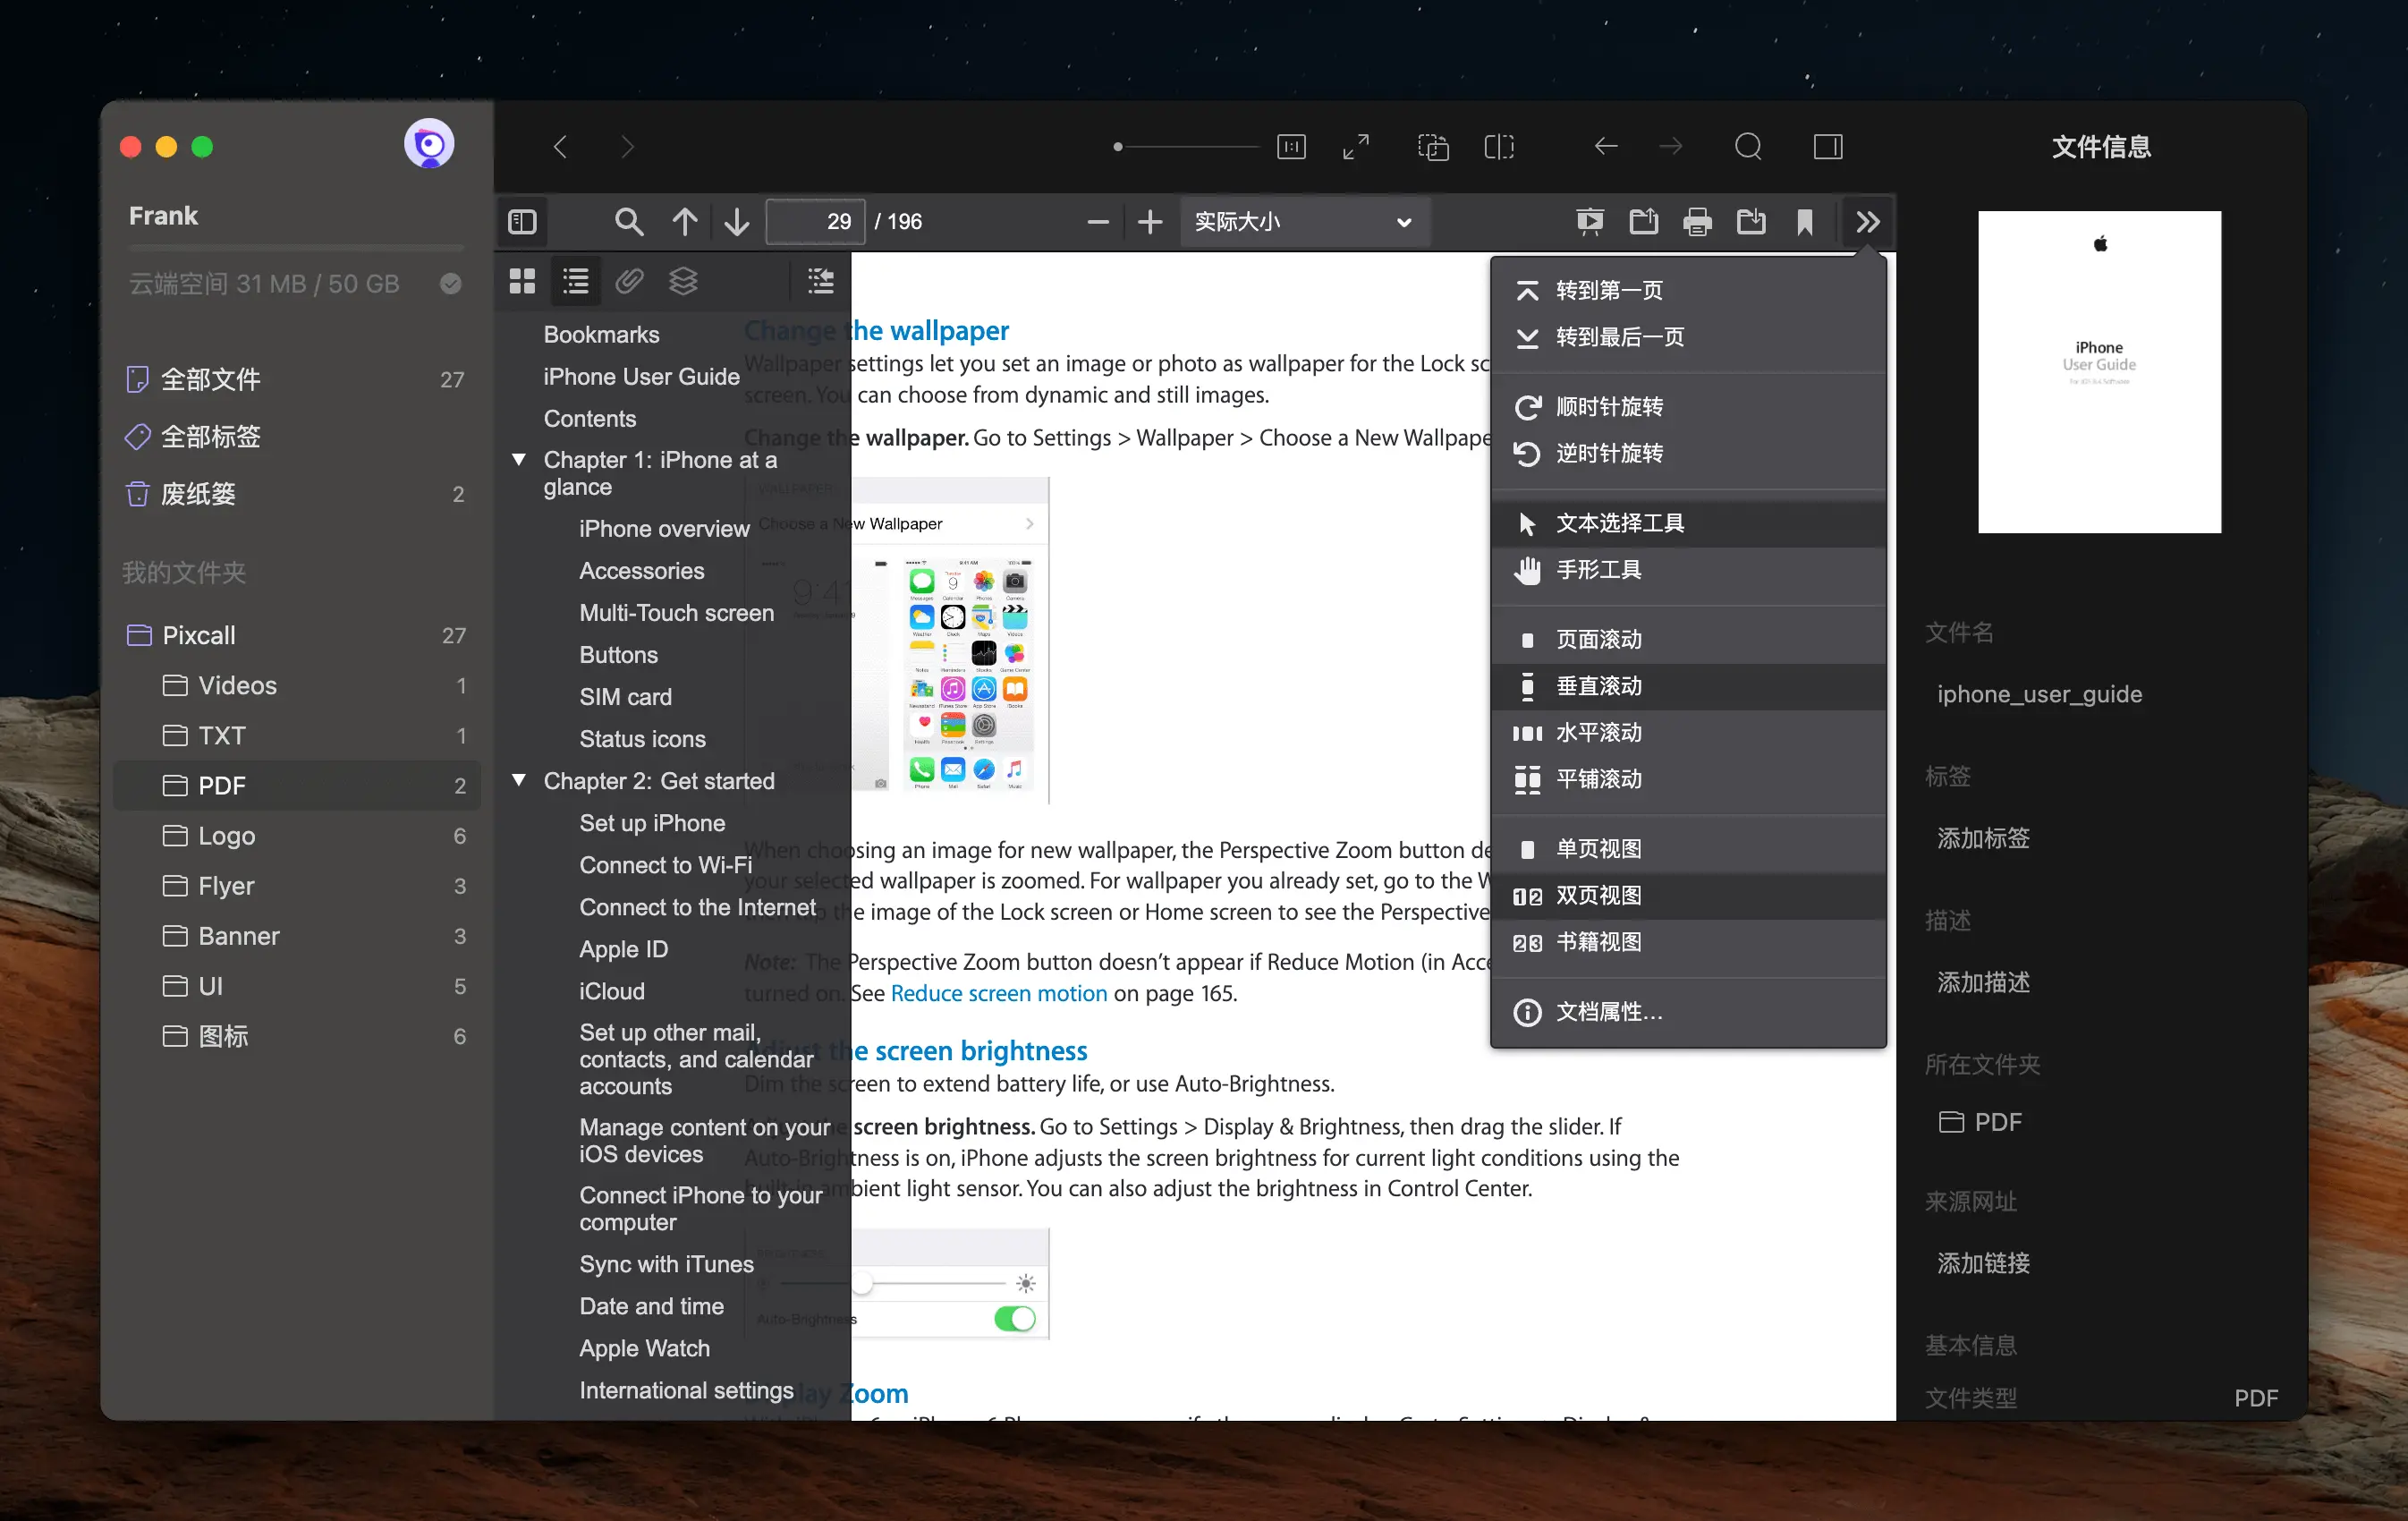Enable 手形工具 option
Screen dimensions: 2408x1521
pyautogui.click(x=1688, y=570)
